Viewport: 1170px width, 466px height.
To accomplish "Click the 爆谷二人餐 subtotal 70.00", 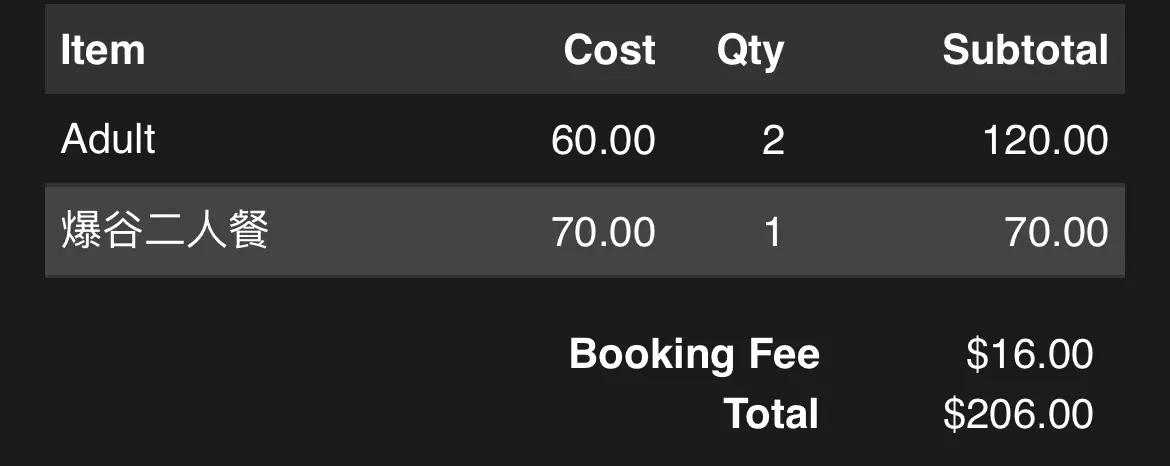I will (x=1057, y=232).
